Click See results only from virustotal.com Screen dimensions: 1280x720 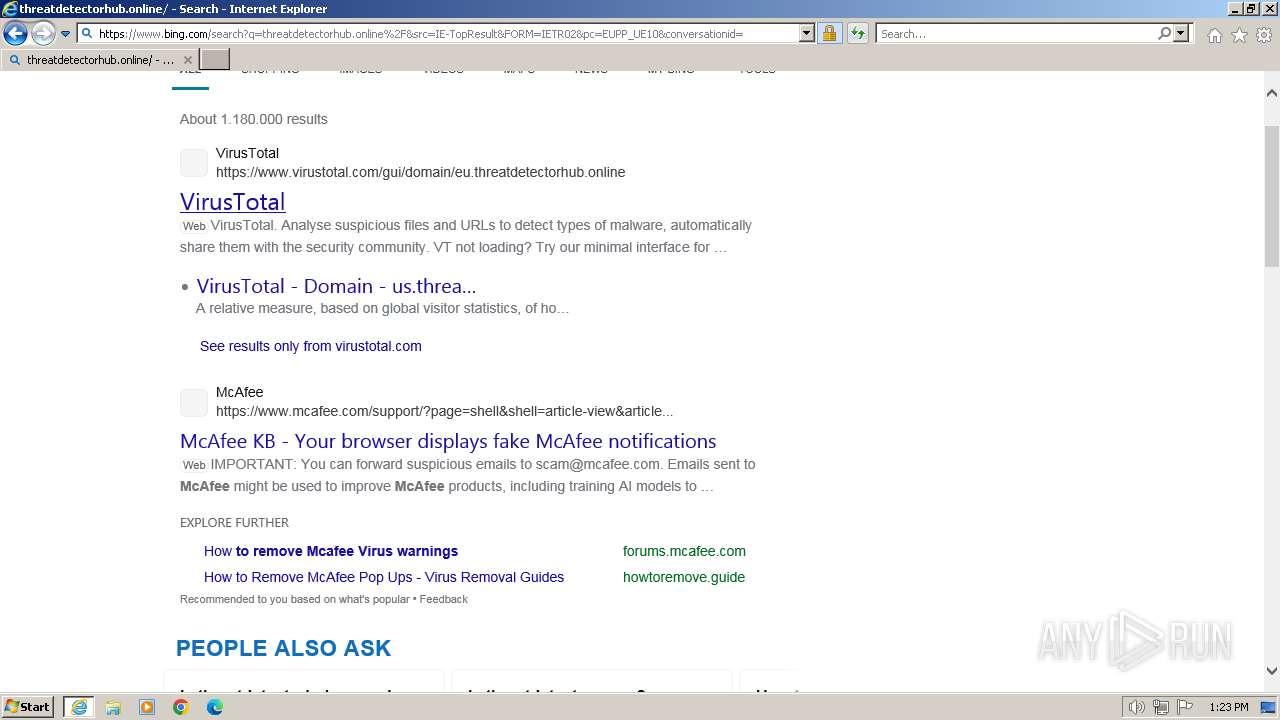click(310, 346)
